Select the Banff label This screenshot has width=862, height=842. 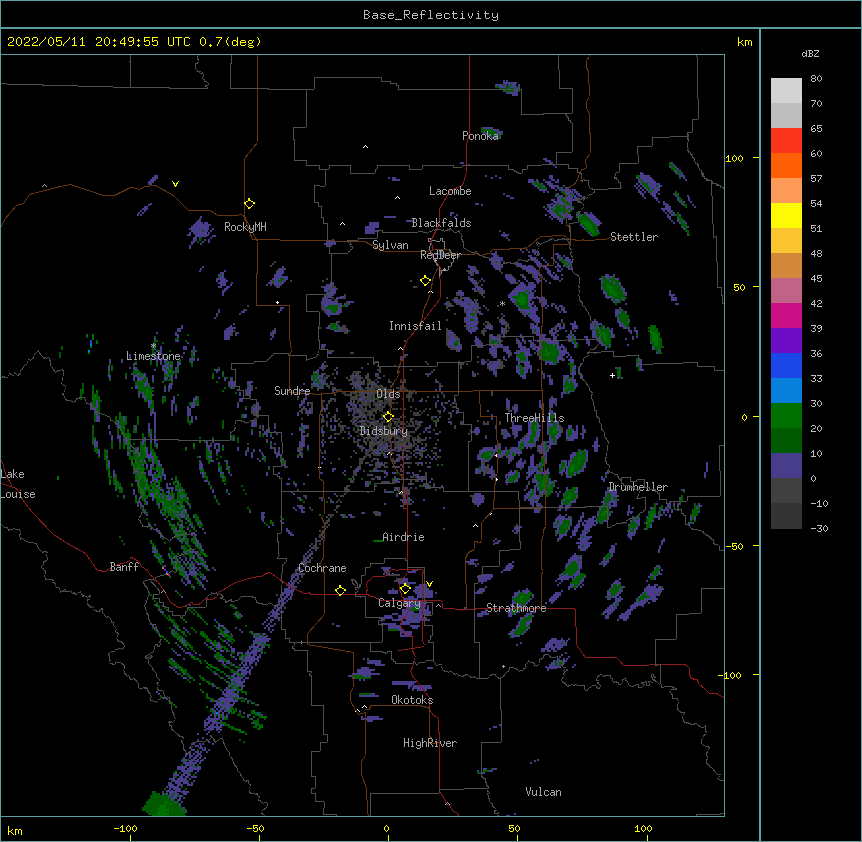coord(124,567)
